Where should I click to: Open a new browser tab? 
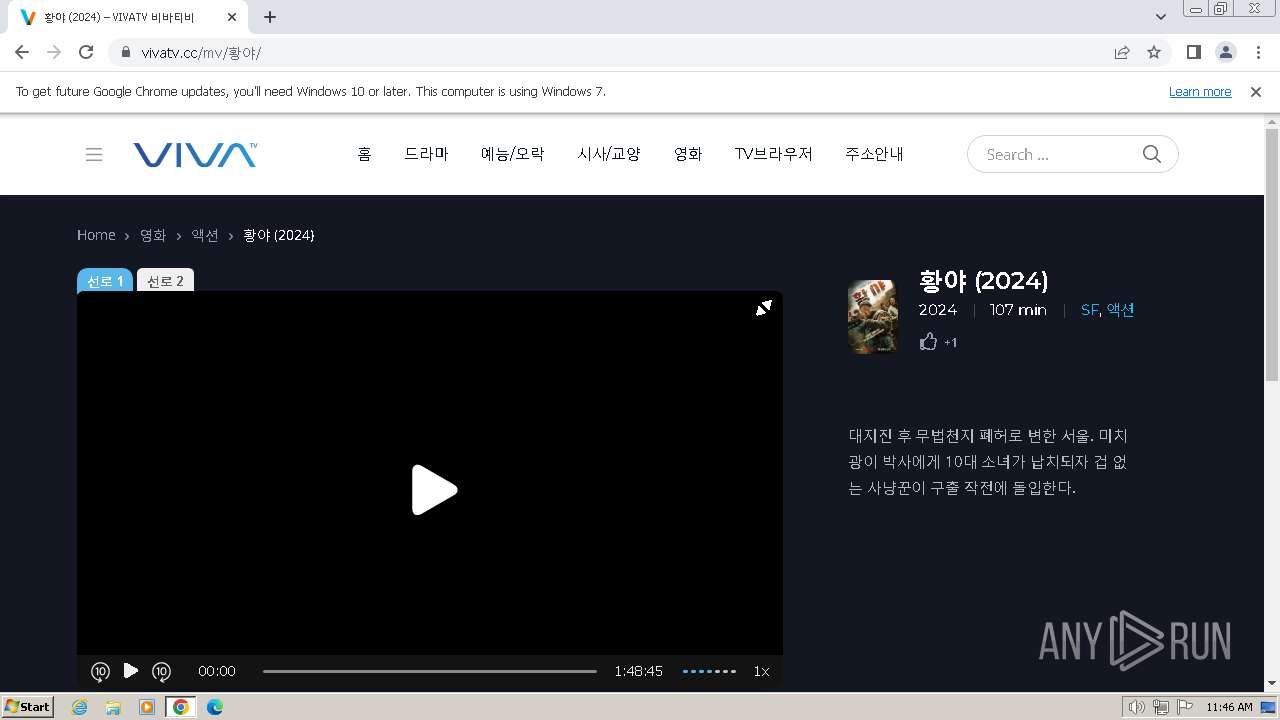click(270, 17)
